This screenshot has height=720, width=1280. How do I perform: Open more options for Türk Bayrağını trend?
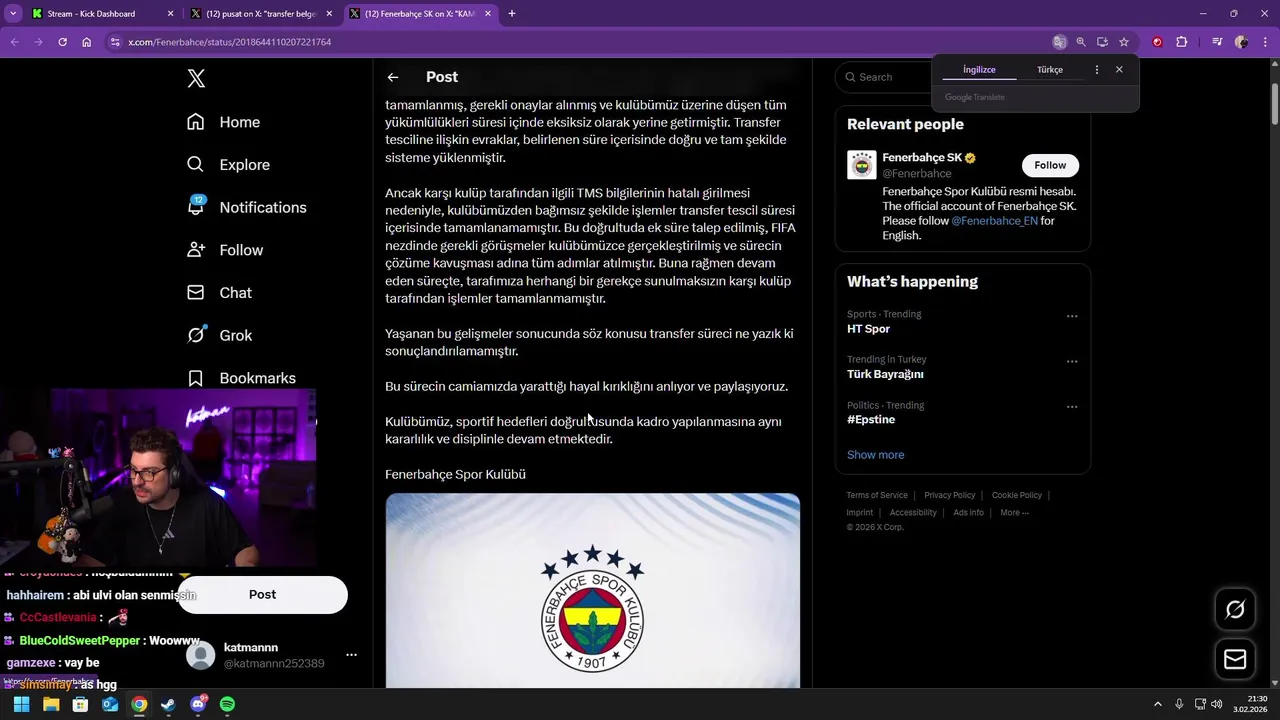[x=1072, y=361]
